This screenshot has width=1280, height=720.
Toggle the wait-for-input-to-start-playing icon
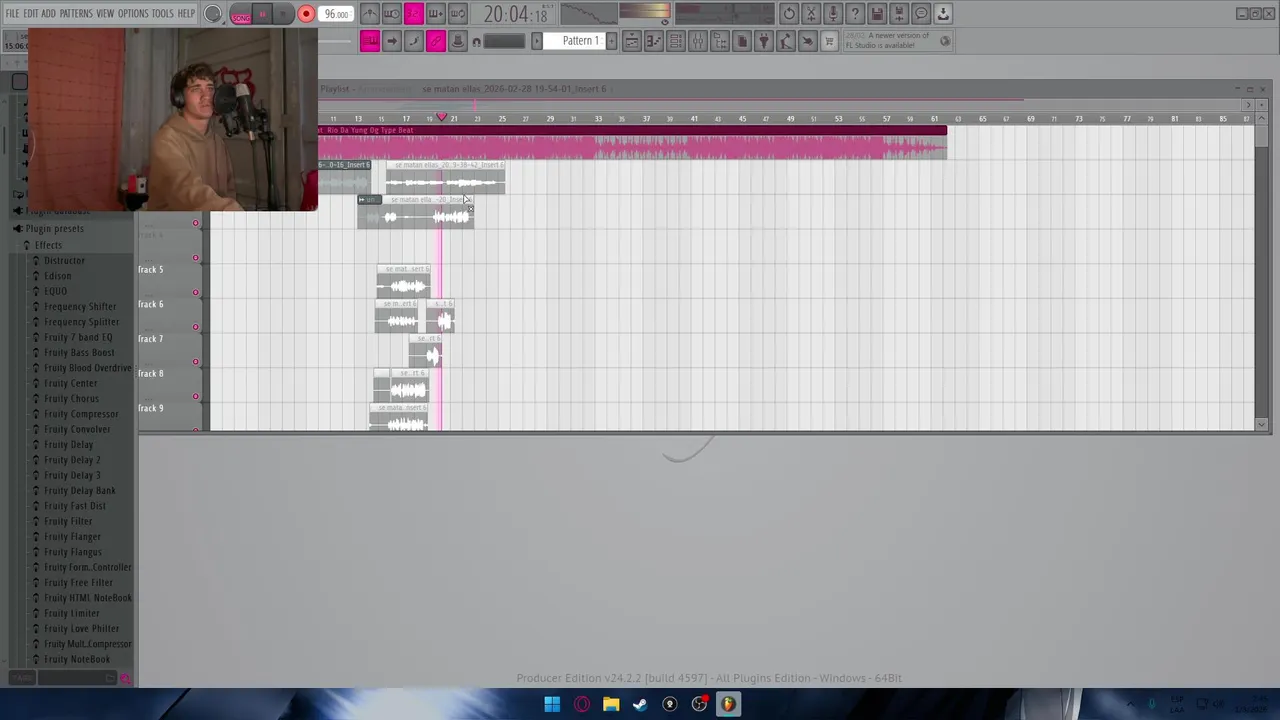pos(392,14)
